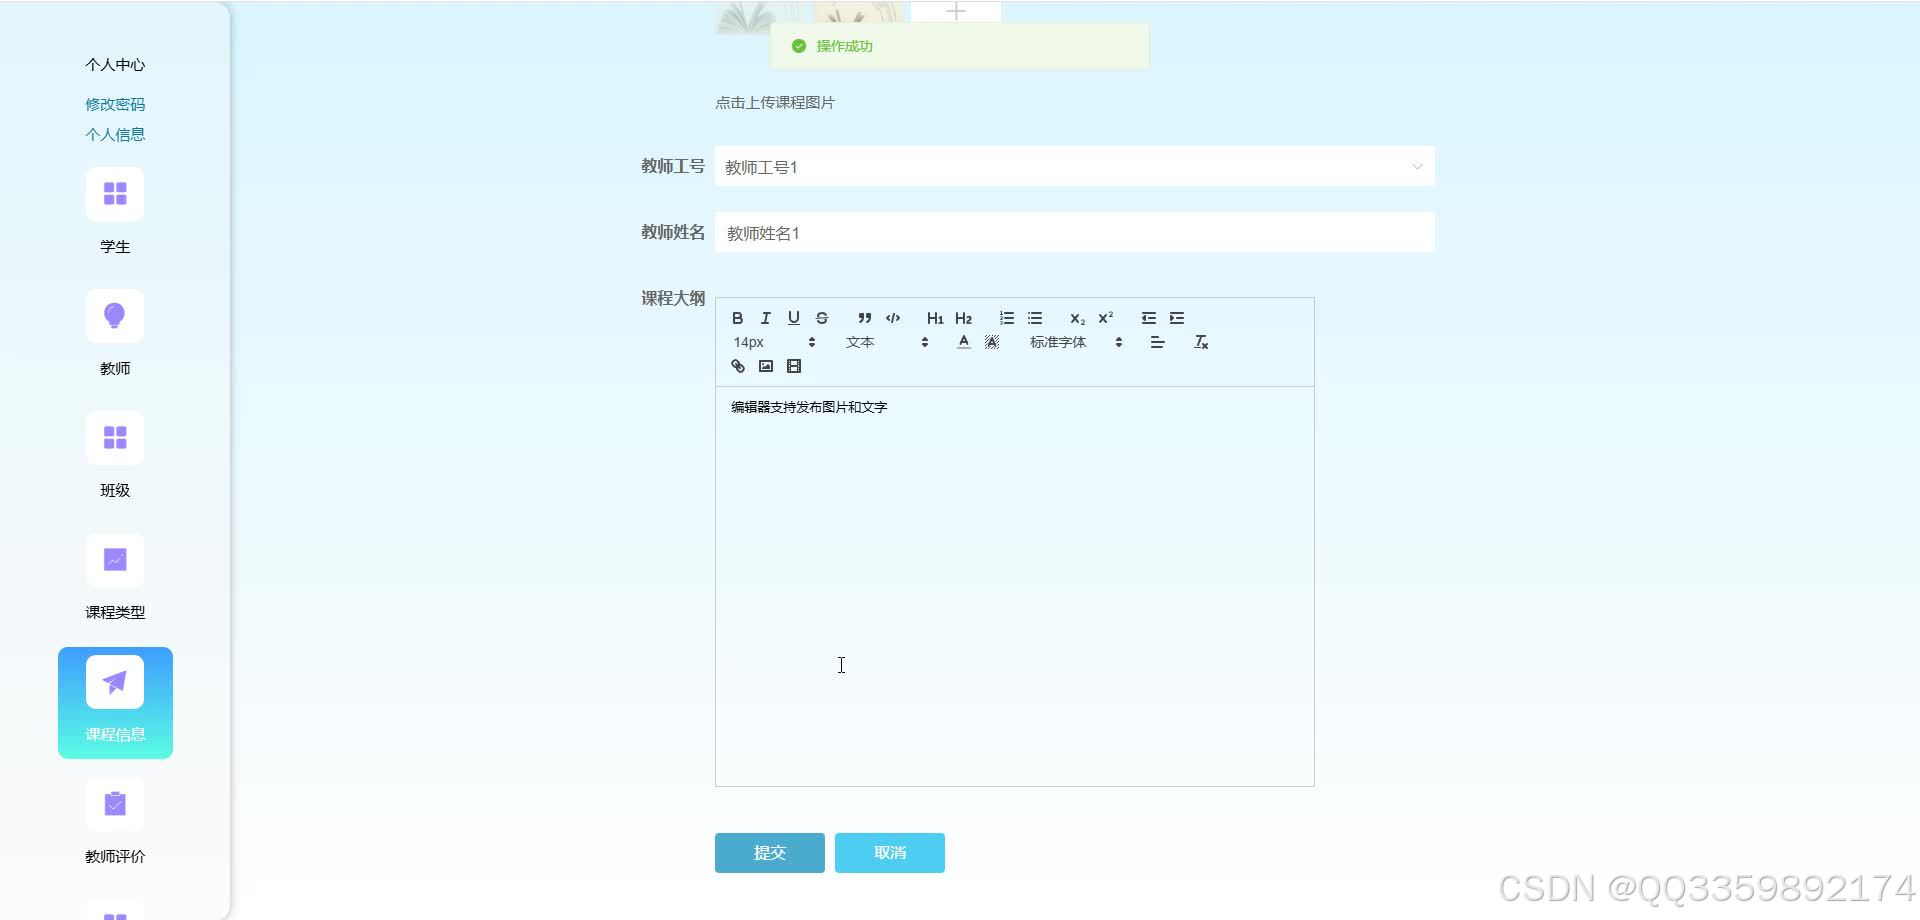Insert a code block
Screen dimensions: 1920x920
click(x=892, y=318)
